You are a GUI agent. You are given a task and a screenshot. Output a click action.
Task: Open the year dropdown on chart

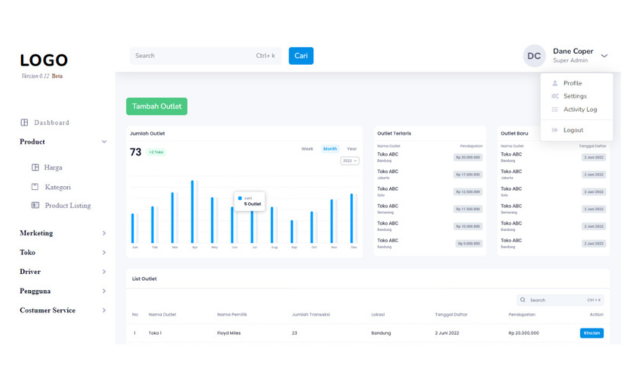(x=350, y=161)
